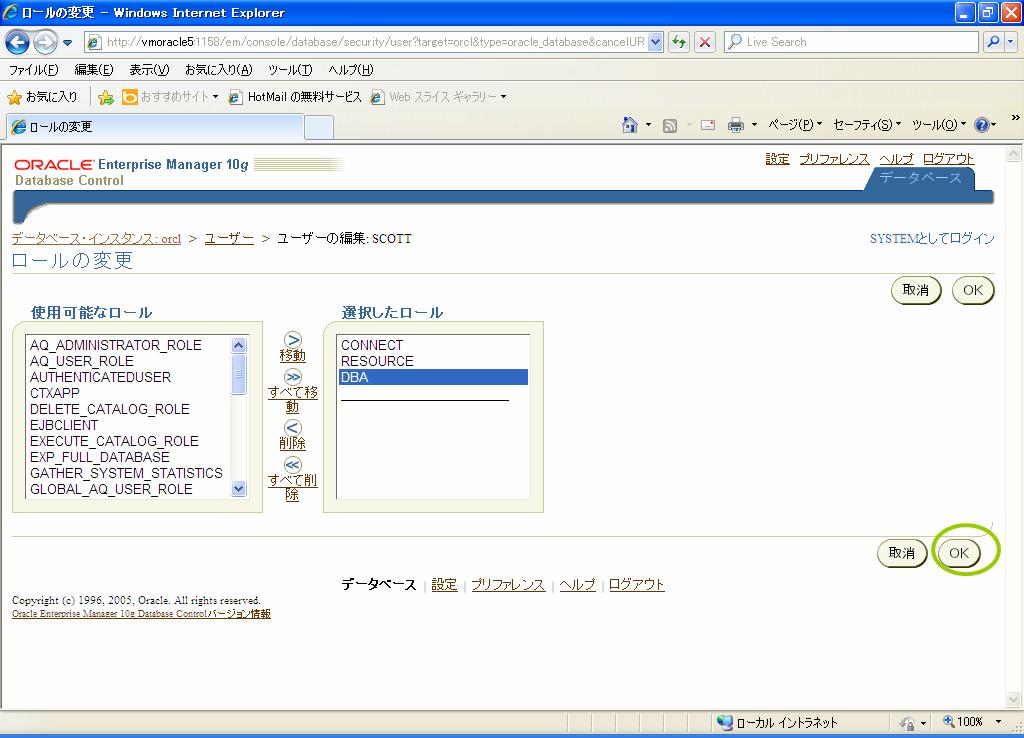The image size is (1024, 738).
Task: Click the add to favorites bar icon
Action: [106, 97]
